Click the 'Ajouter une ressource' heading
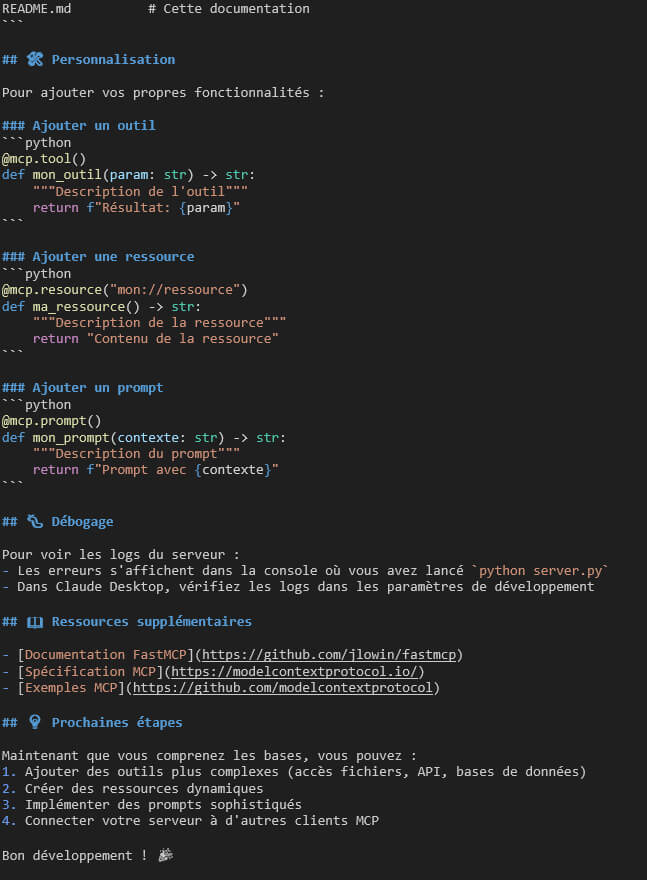The height and width of the screenshot is (880, 647). tap(113, 257)
